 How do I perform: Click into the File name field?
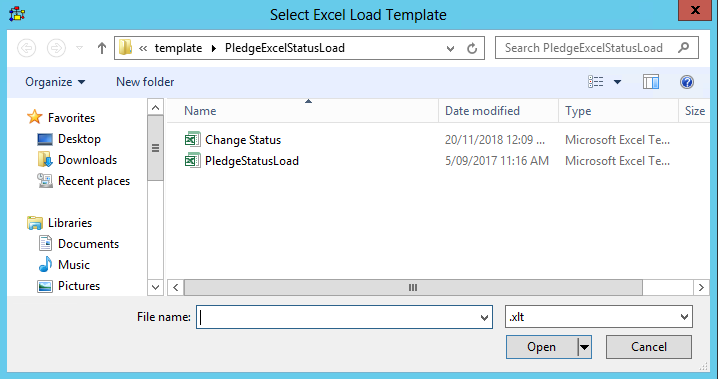pyautogui.click(x=344, y=317)
